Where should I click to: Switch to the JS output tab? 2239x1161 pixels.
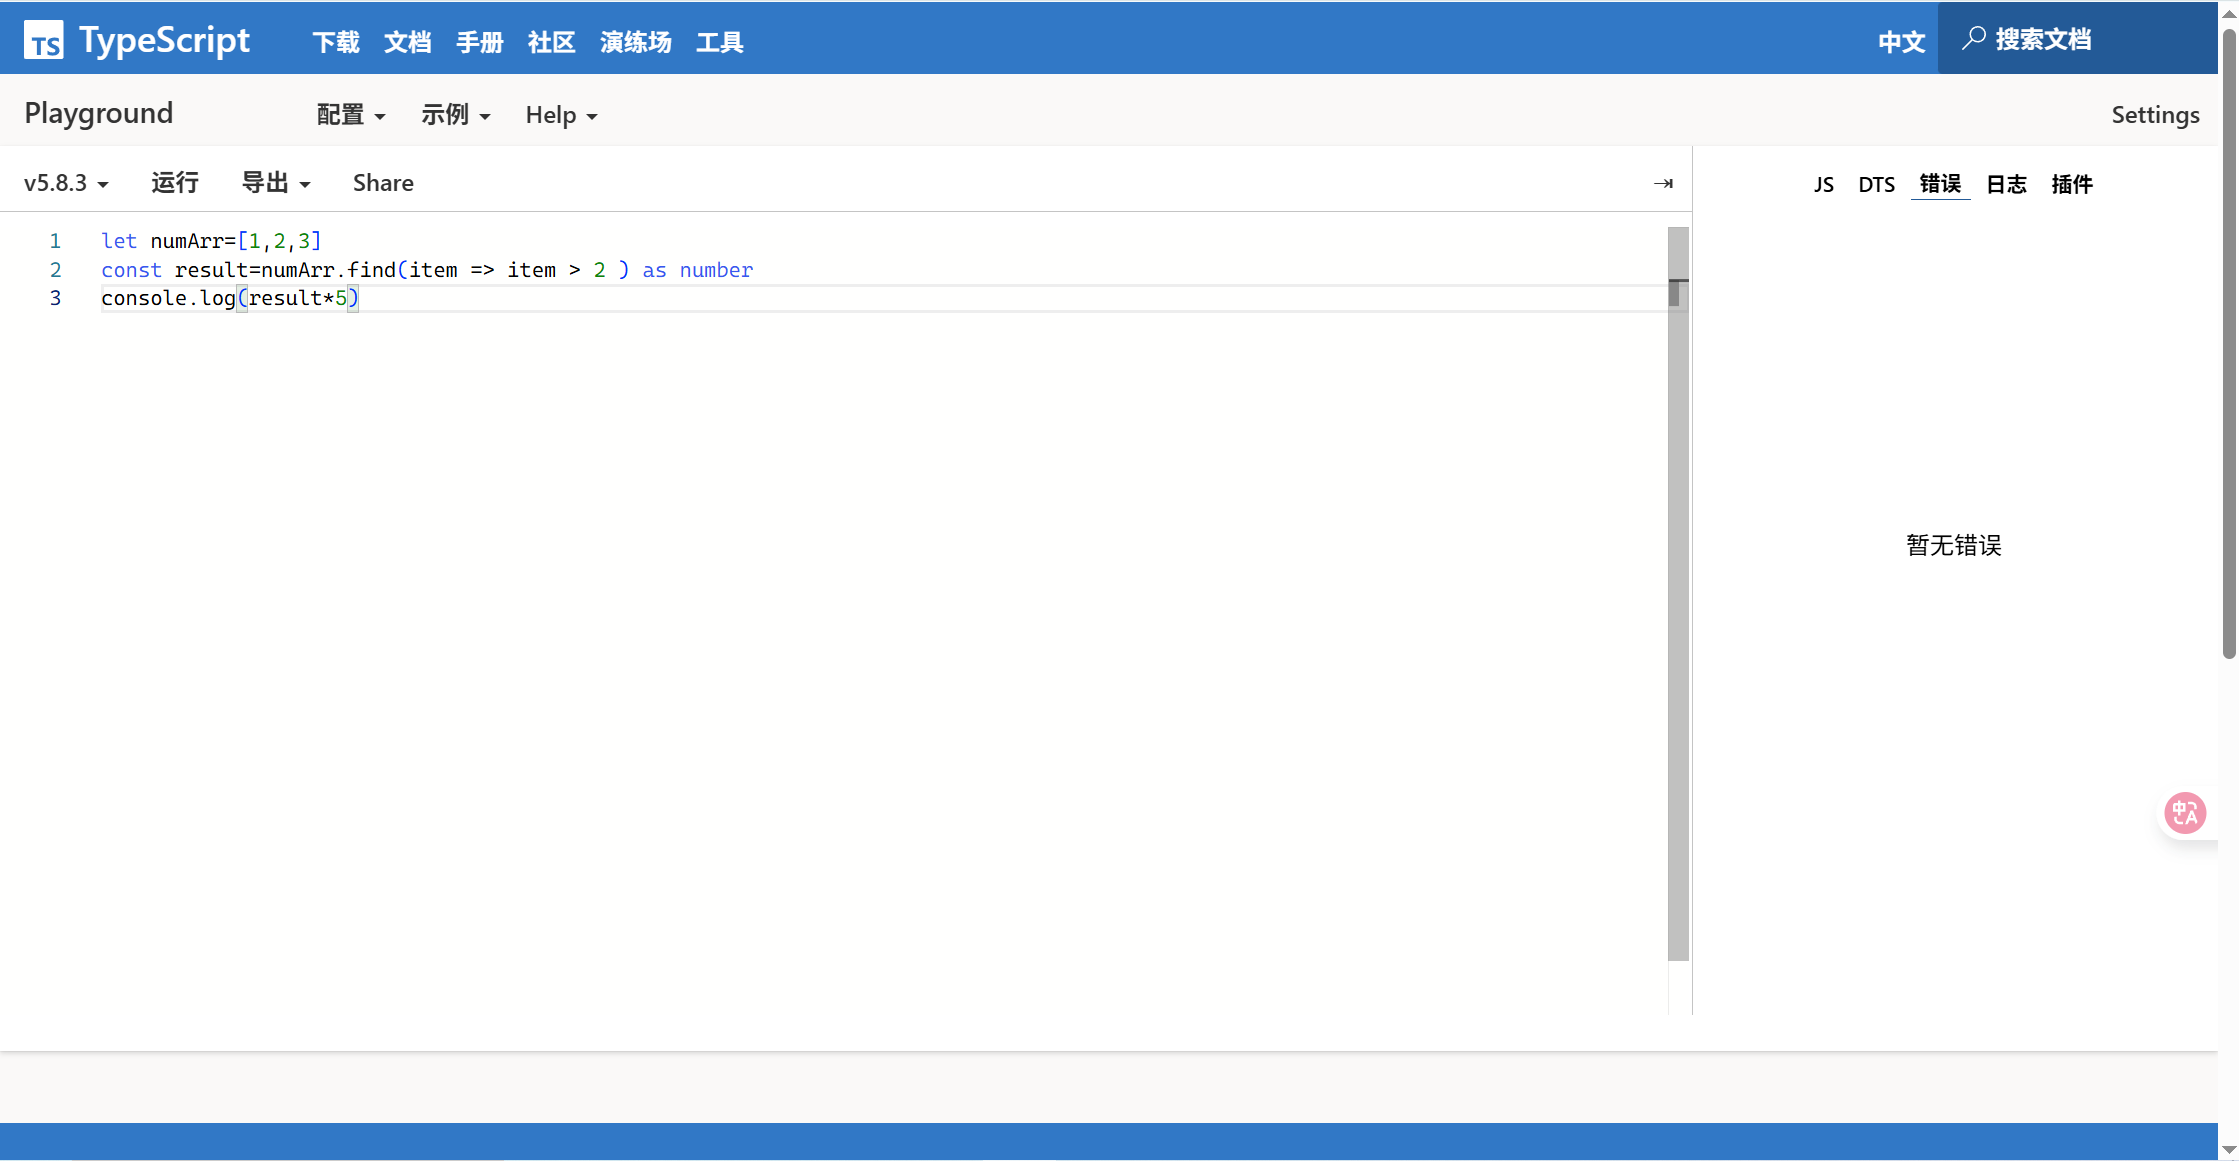(x=1823, y=184)
